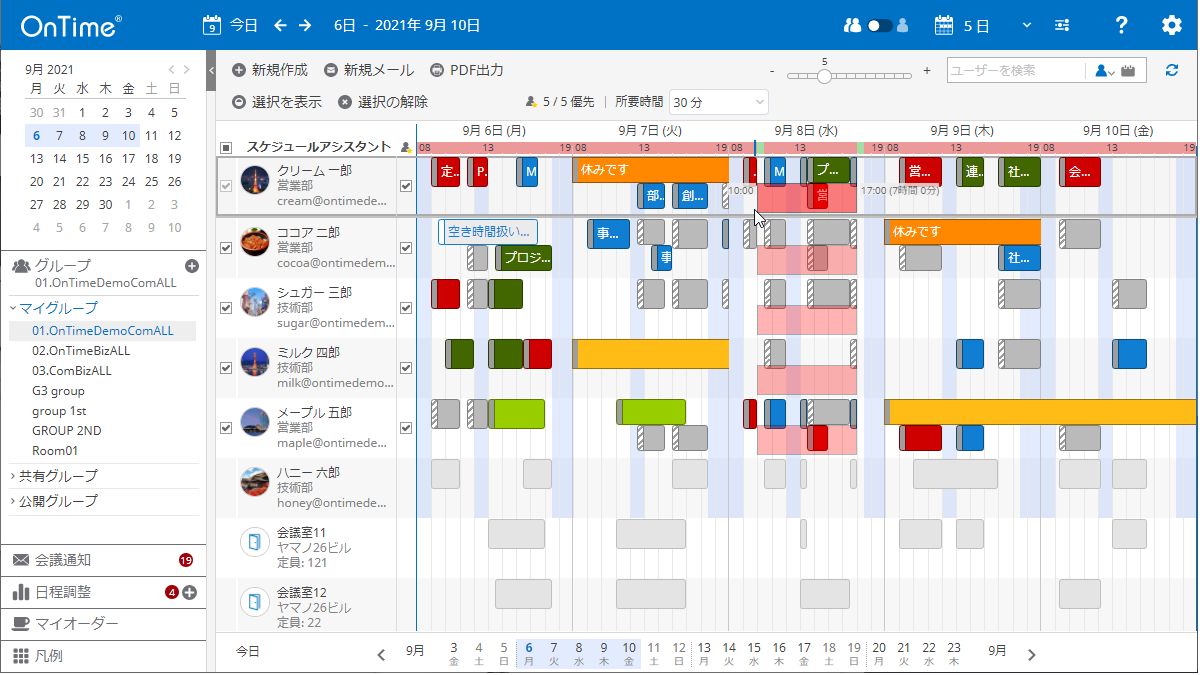Open settings gear in top bar

1171,25
